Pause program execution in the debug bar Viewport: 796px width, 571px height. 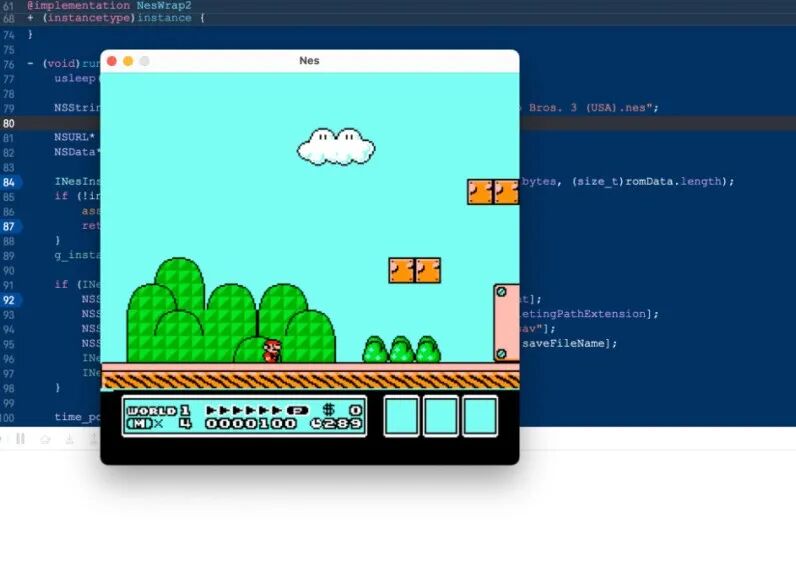pyautogui.click(x=20, y=439)
